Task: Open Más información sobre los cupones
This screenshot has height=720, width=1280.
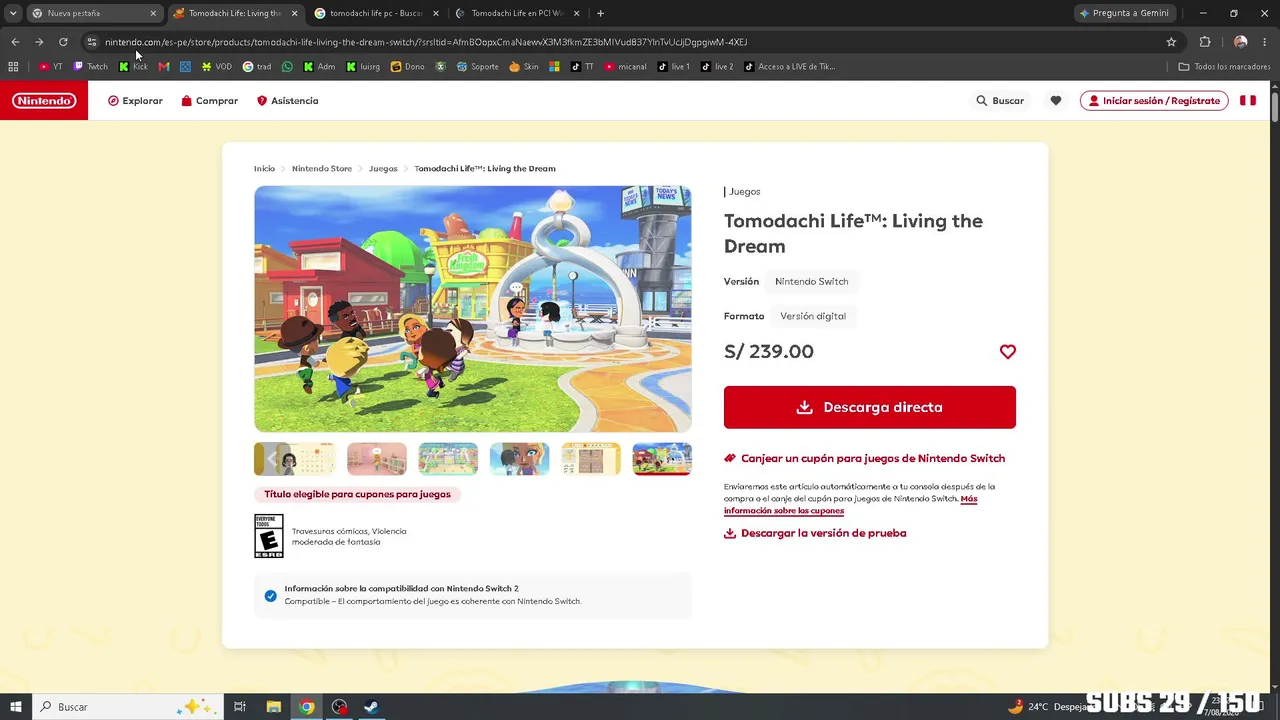Action: pyautogui.click(x=850, y=505)
